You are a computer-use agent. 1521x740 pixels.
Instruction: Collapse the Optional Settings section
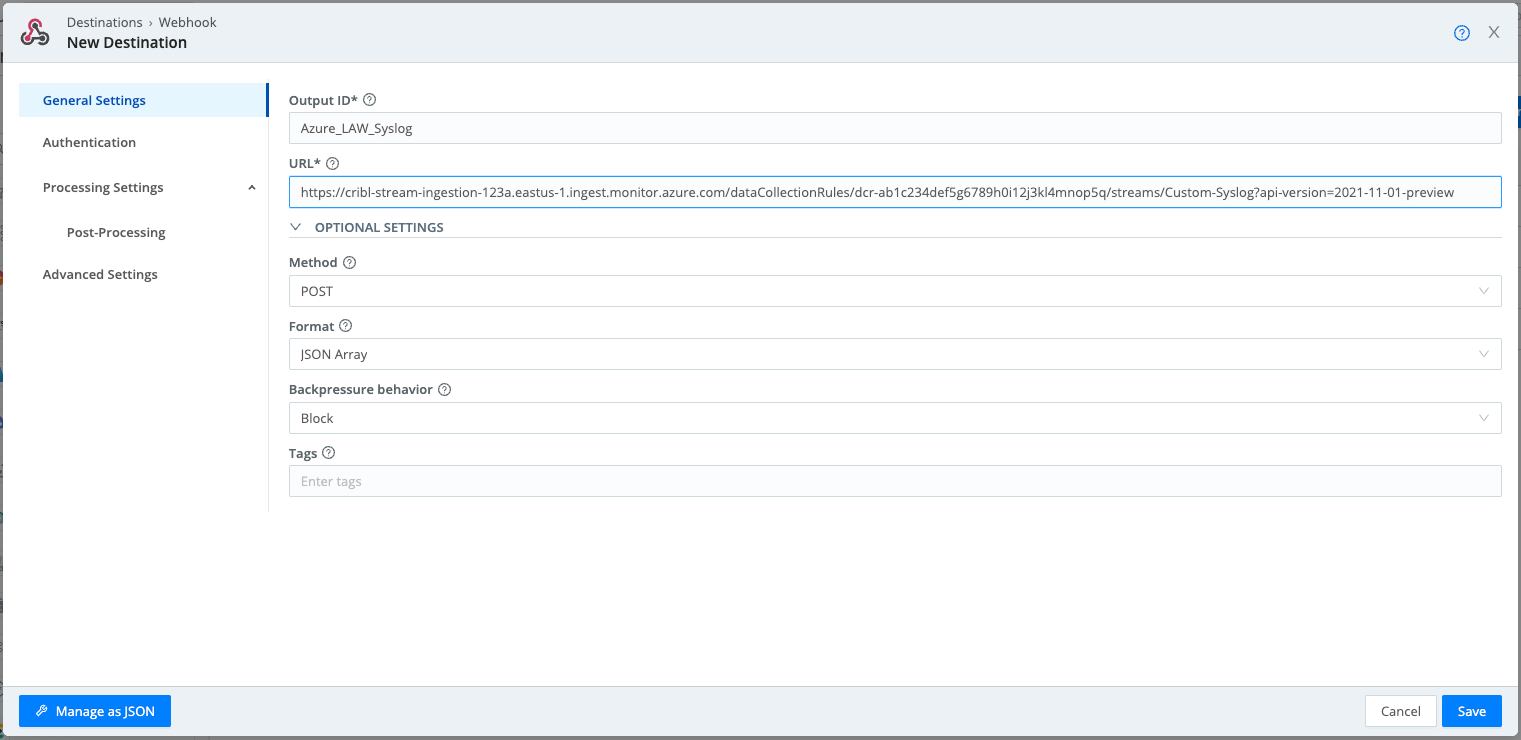pos(295,227)
